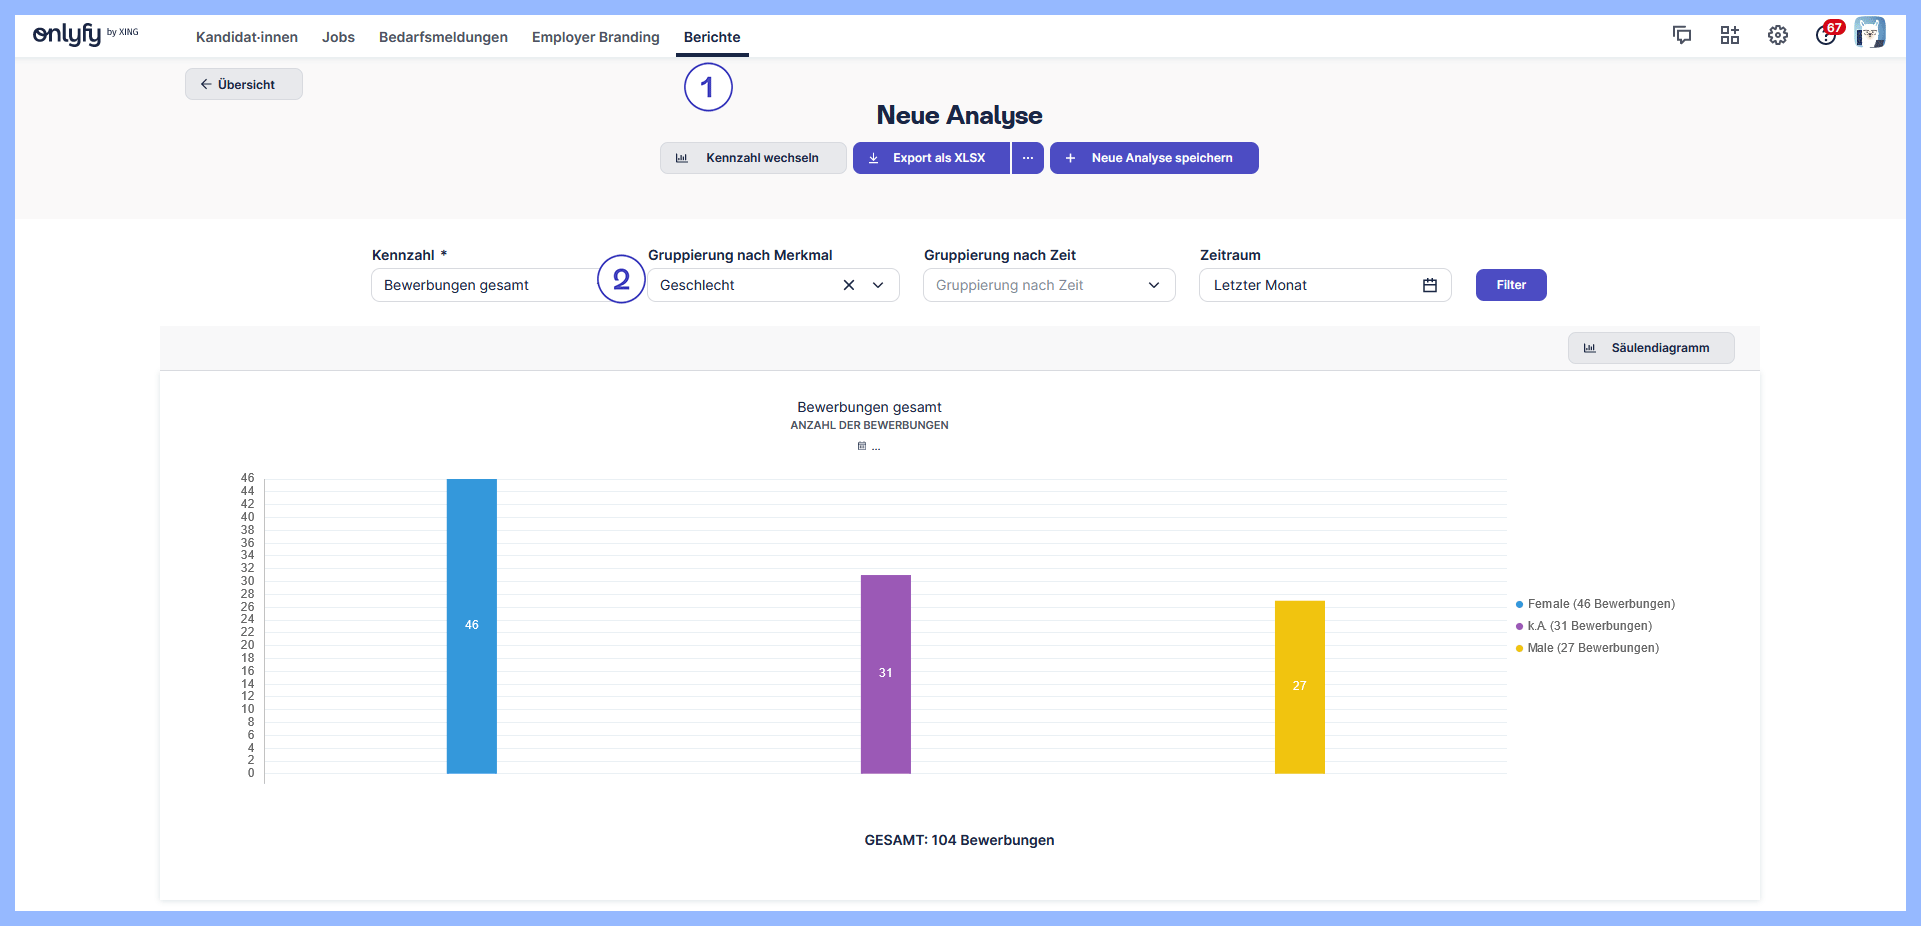Open the add apps grid icon
The width and height of the screenshot is (1921, 926).
click(x=1730, y=36)
